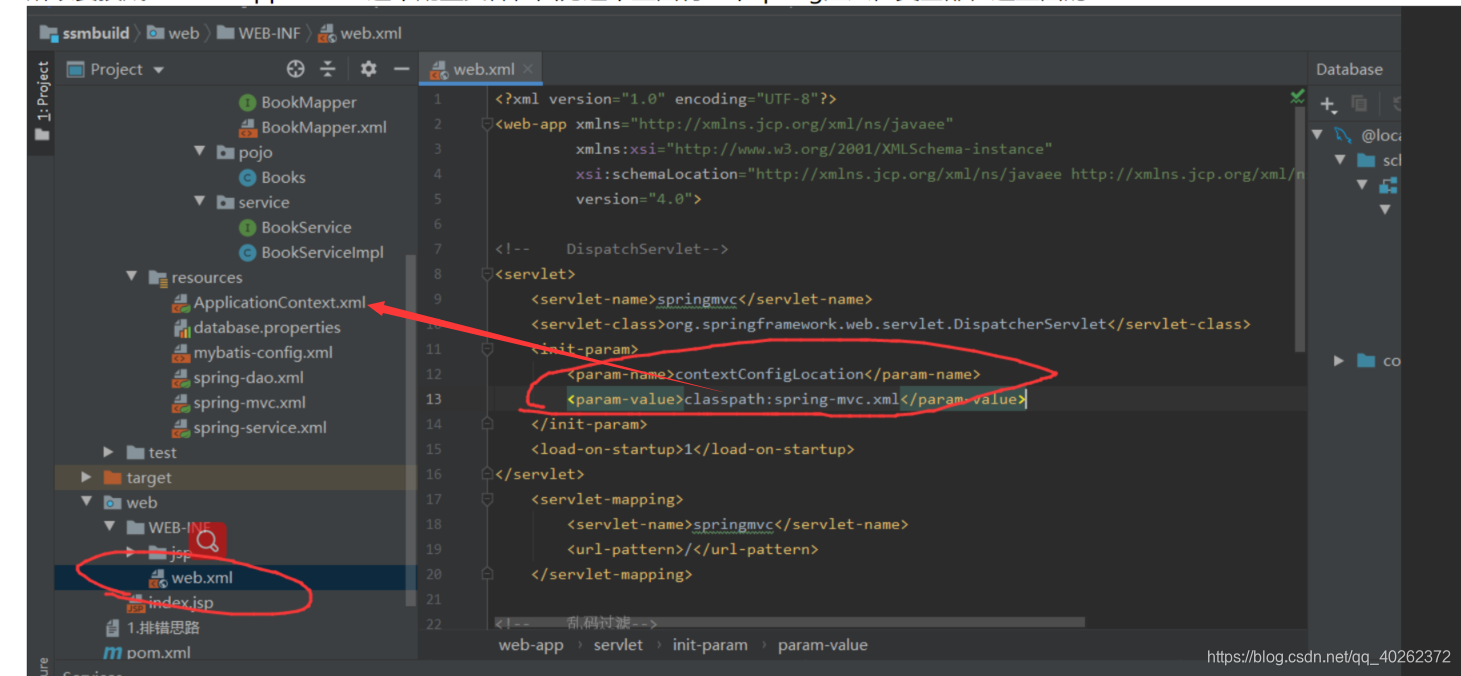Click the Database panel title
This screenshot has width=1461, height=676.
point(1351,69)
